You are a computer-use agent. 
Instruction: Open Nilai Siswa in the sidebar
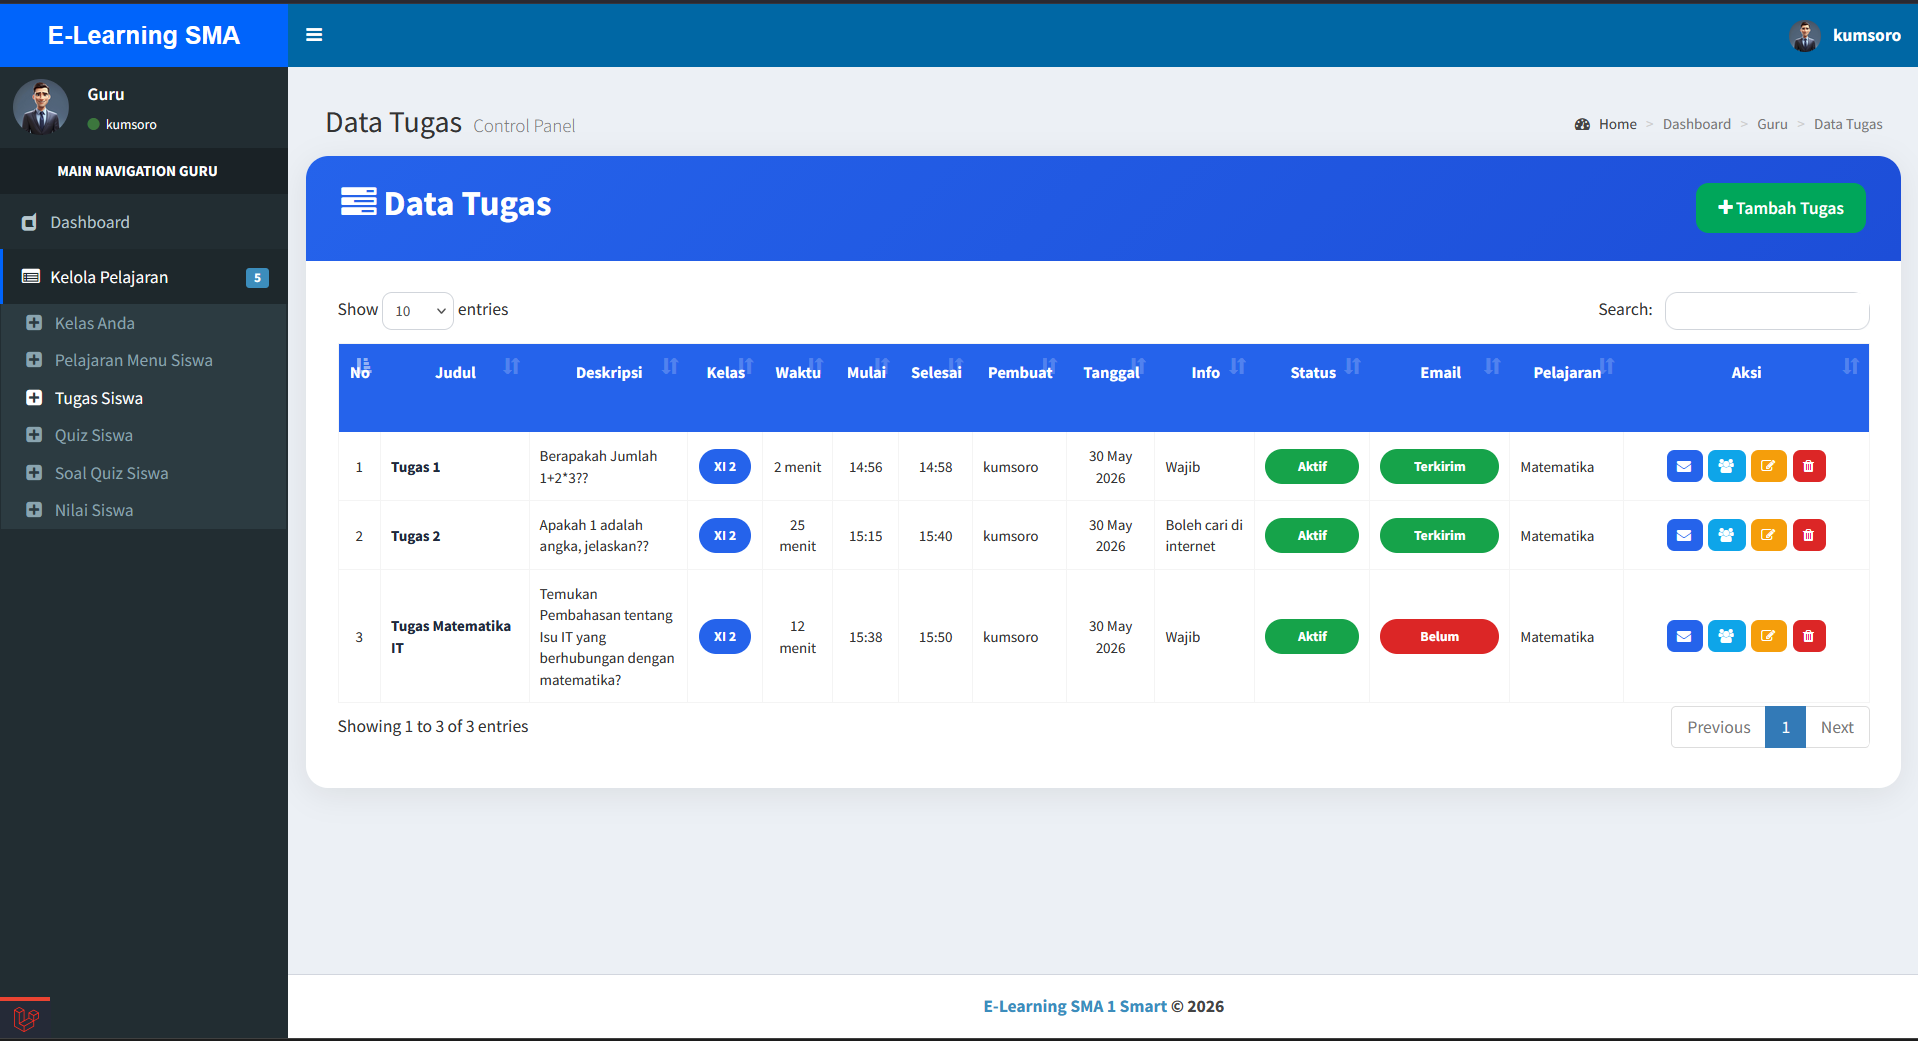pyautogui.click(x=144, y=510)
